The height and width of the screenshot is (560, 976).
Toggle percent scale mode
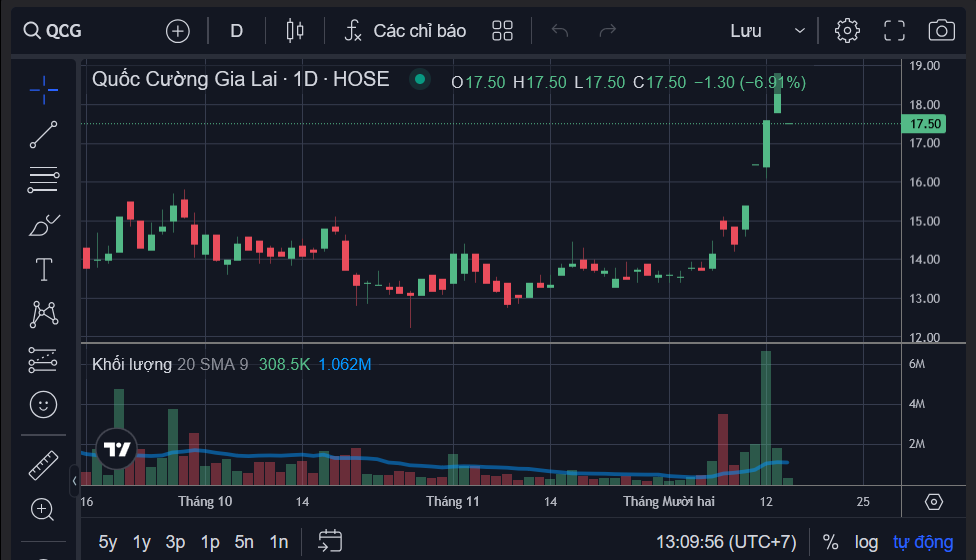(830, 542)
